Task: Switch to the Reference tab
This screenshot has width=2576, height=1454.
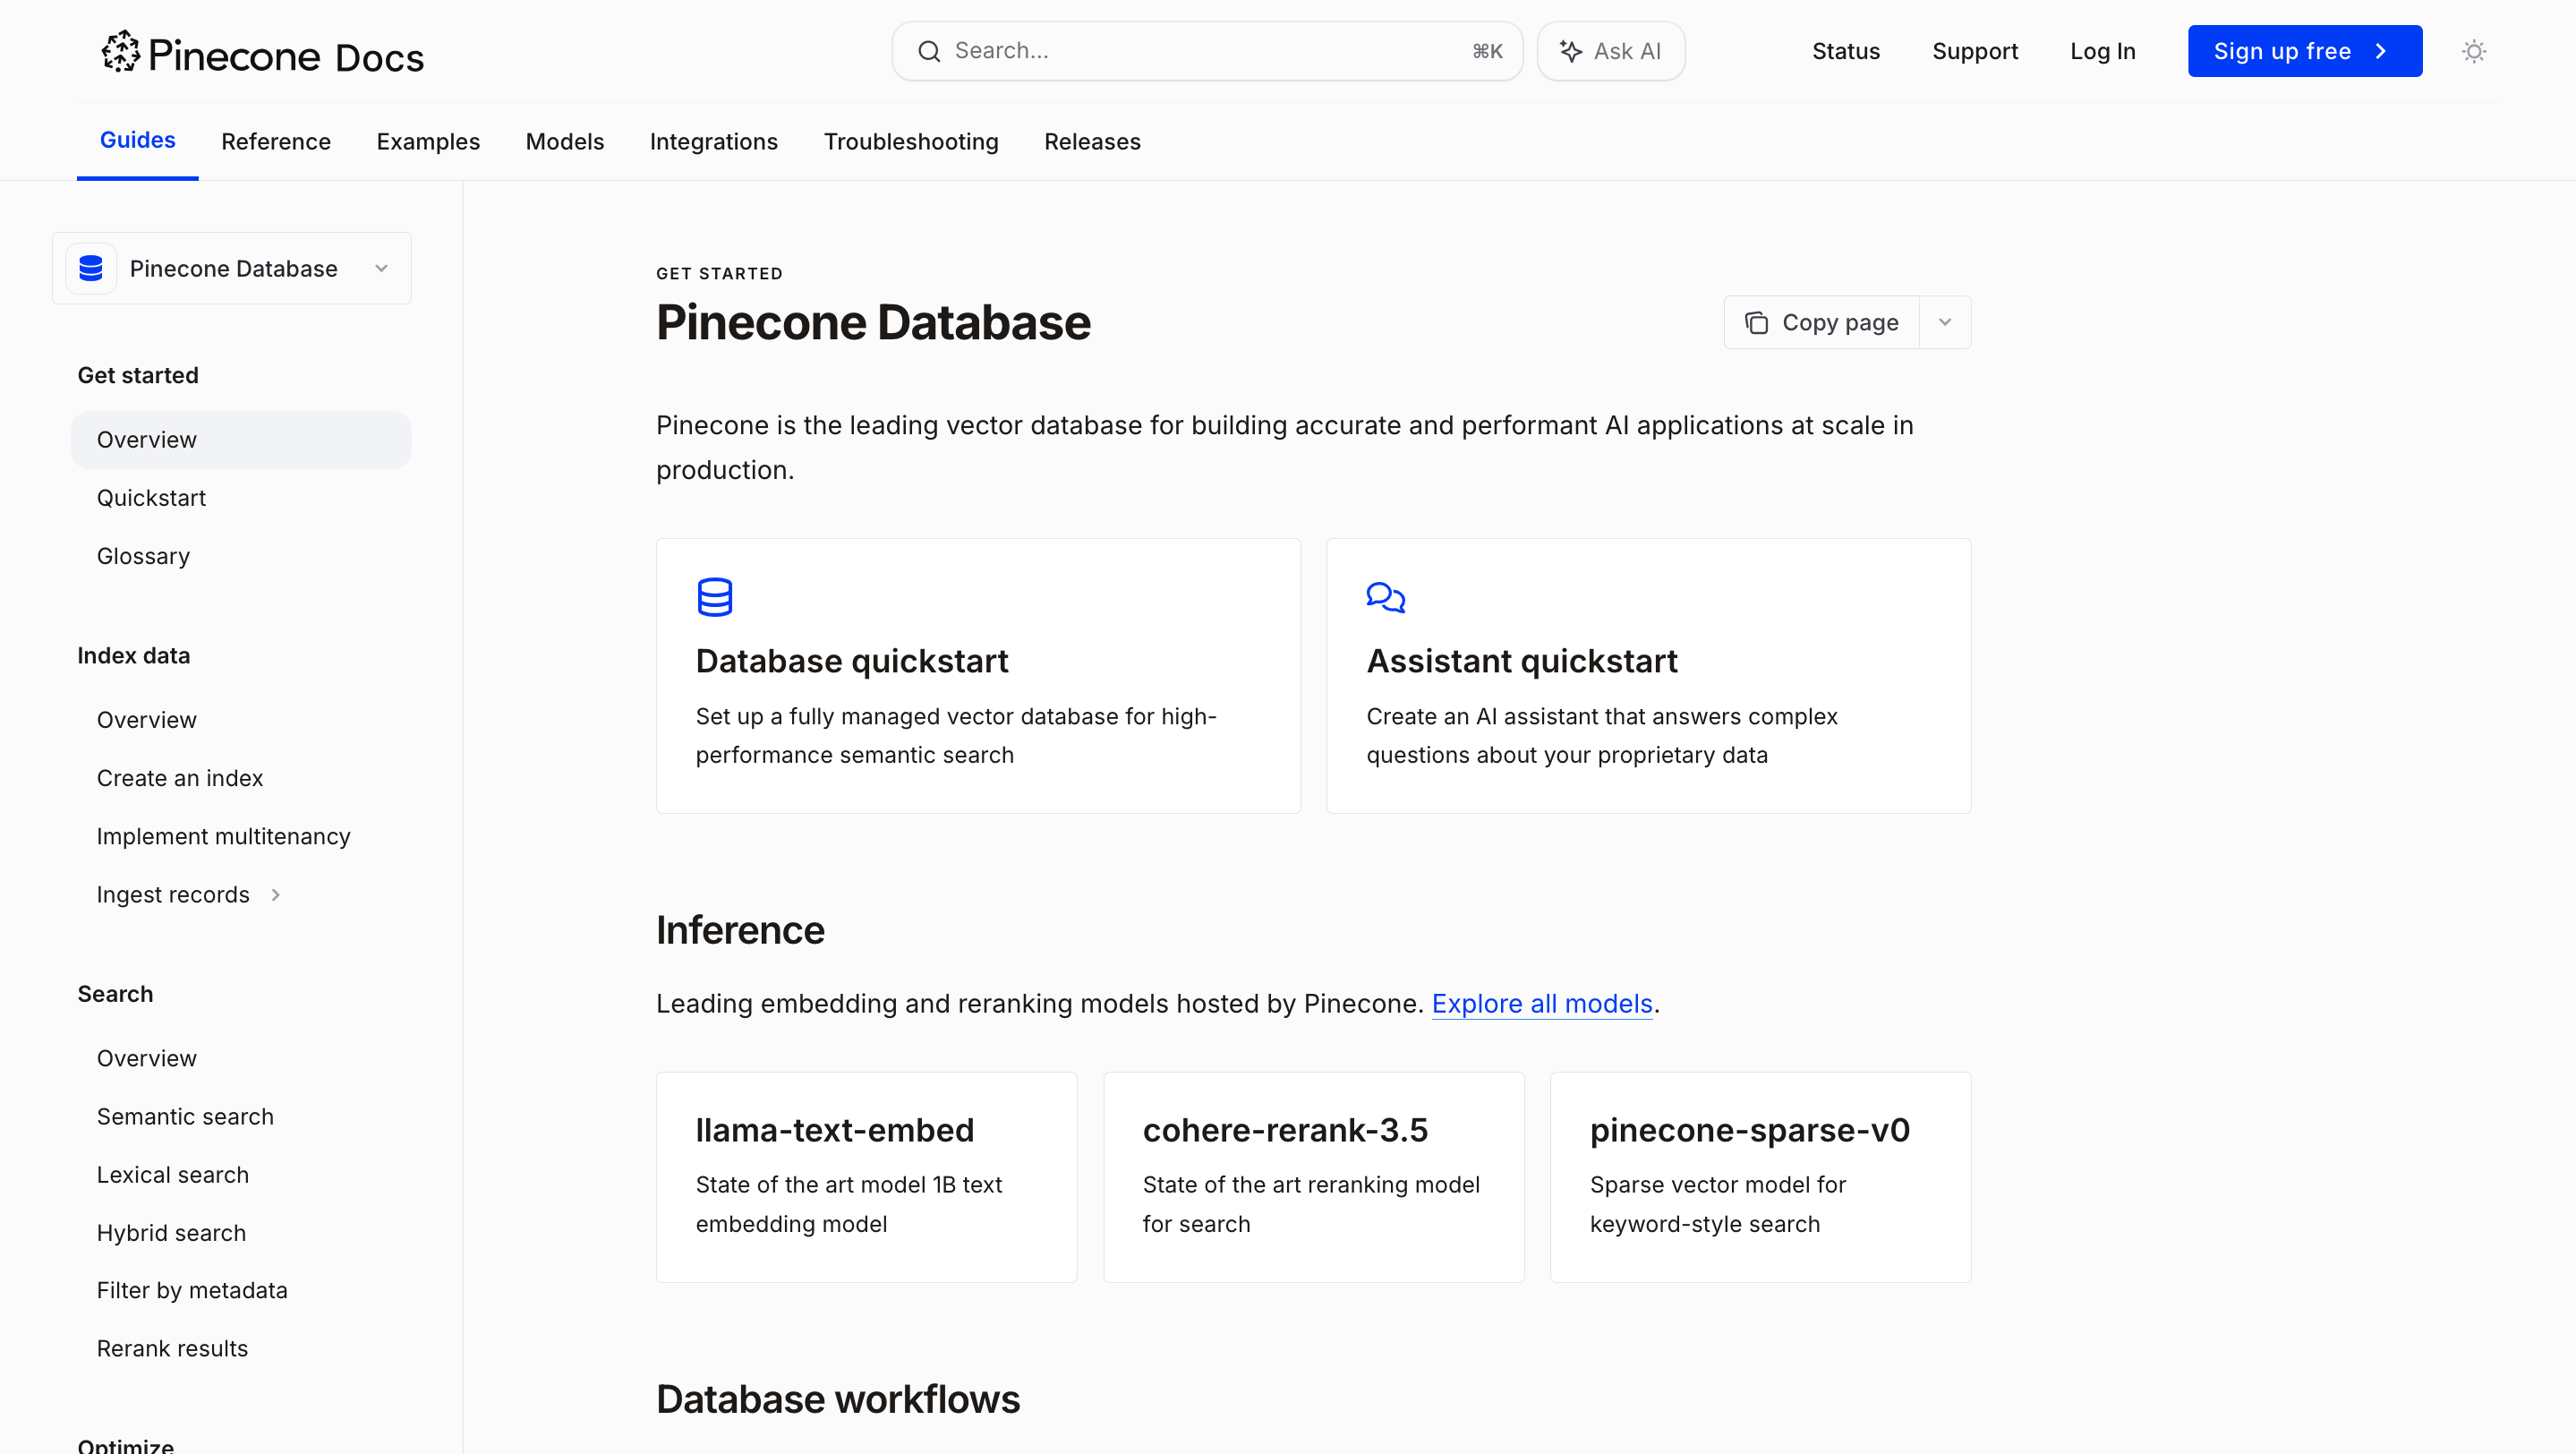Action: [x=275, y=142]
